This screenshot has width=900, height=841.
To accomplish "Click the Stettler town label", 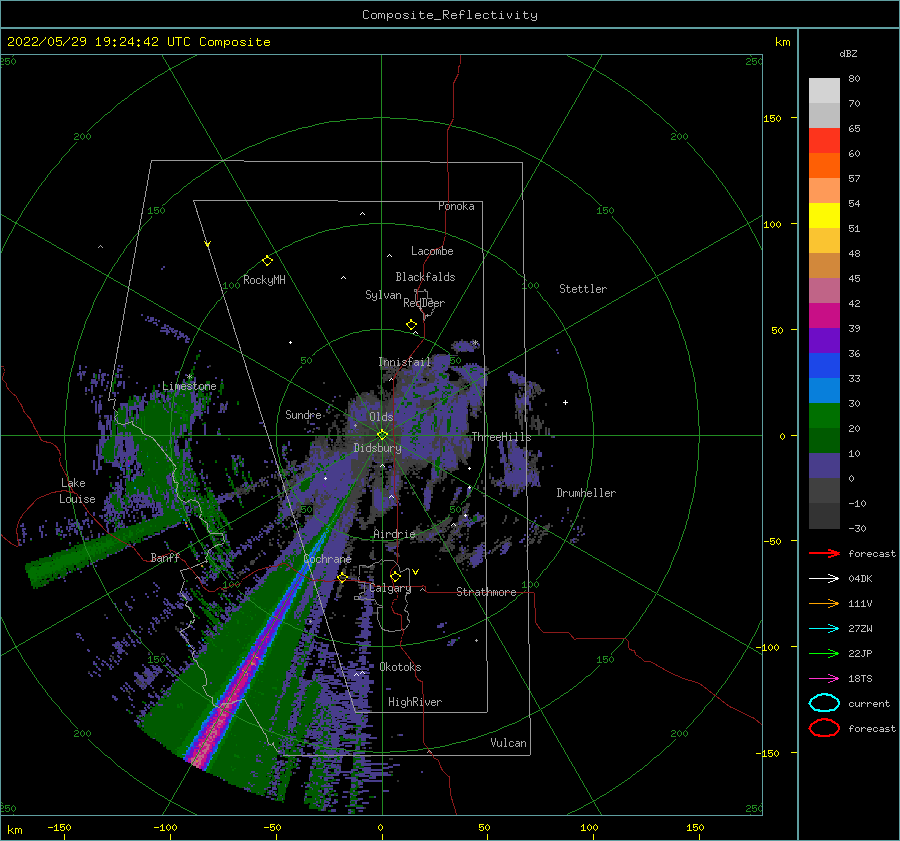I will coord(583,289).
